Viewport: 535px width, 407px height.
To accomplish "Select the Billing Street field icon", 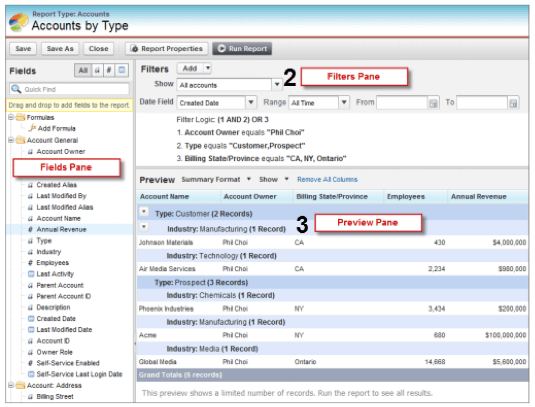I will (30, 397).
